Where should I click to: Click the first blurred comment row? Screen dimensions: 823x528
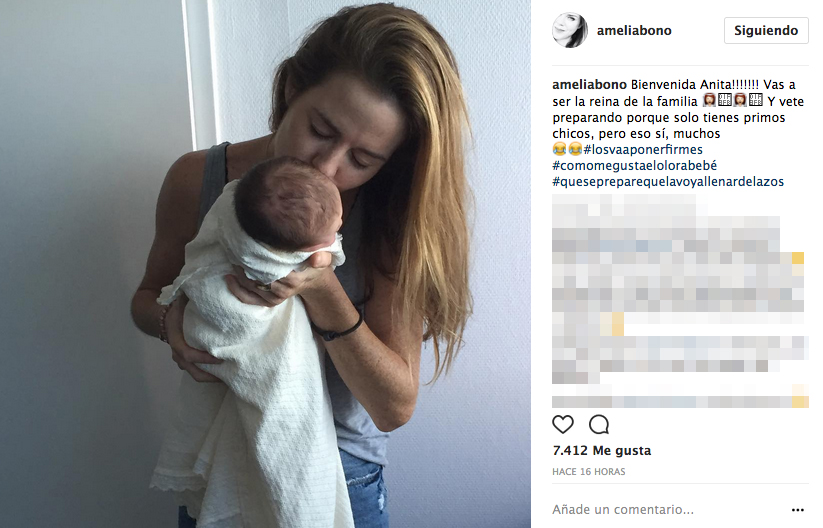[x=624, y=205]
